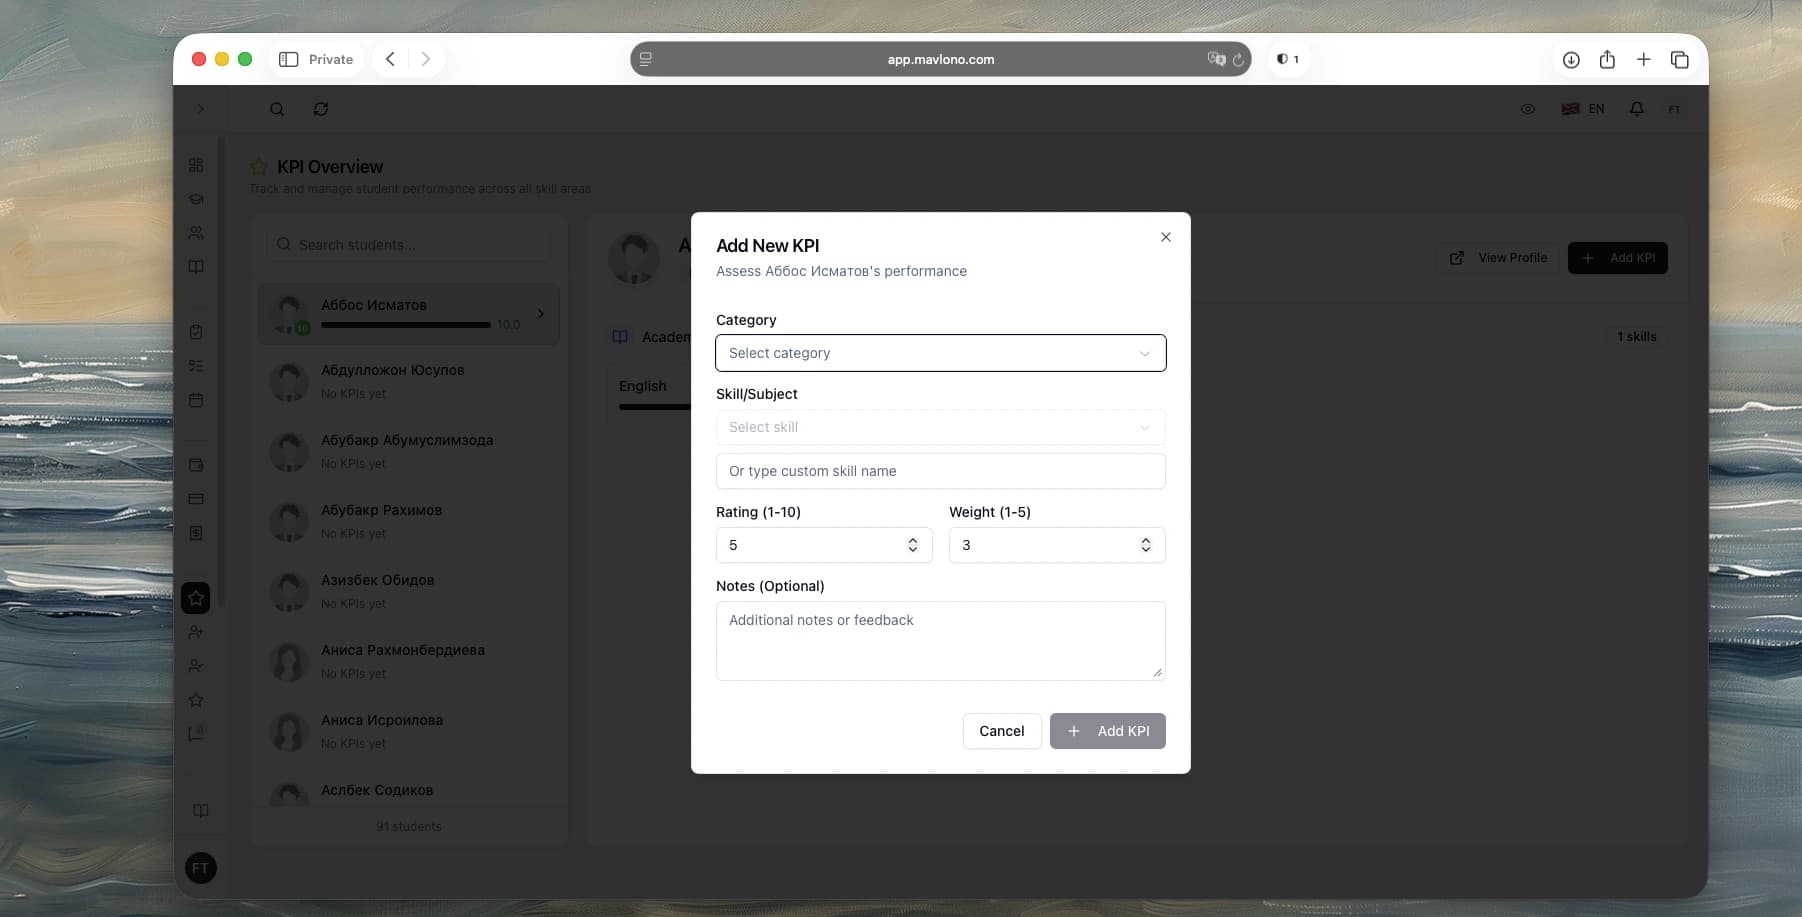Screen dimensions: 1802x917
Task: Expand Аббос Исматов's details with the chevron
Action: pyautogui.click(x=541, y=314)
